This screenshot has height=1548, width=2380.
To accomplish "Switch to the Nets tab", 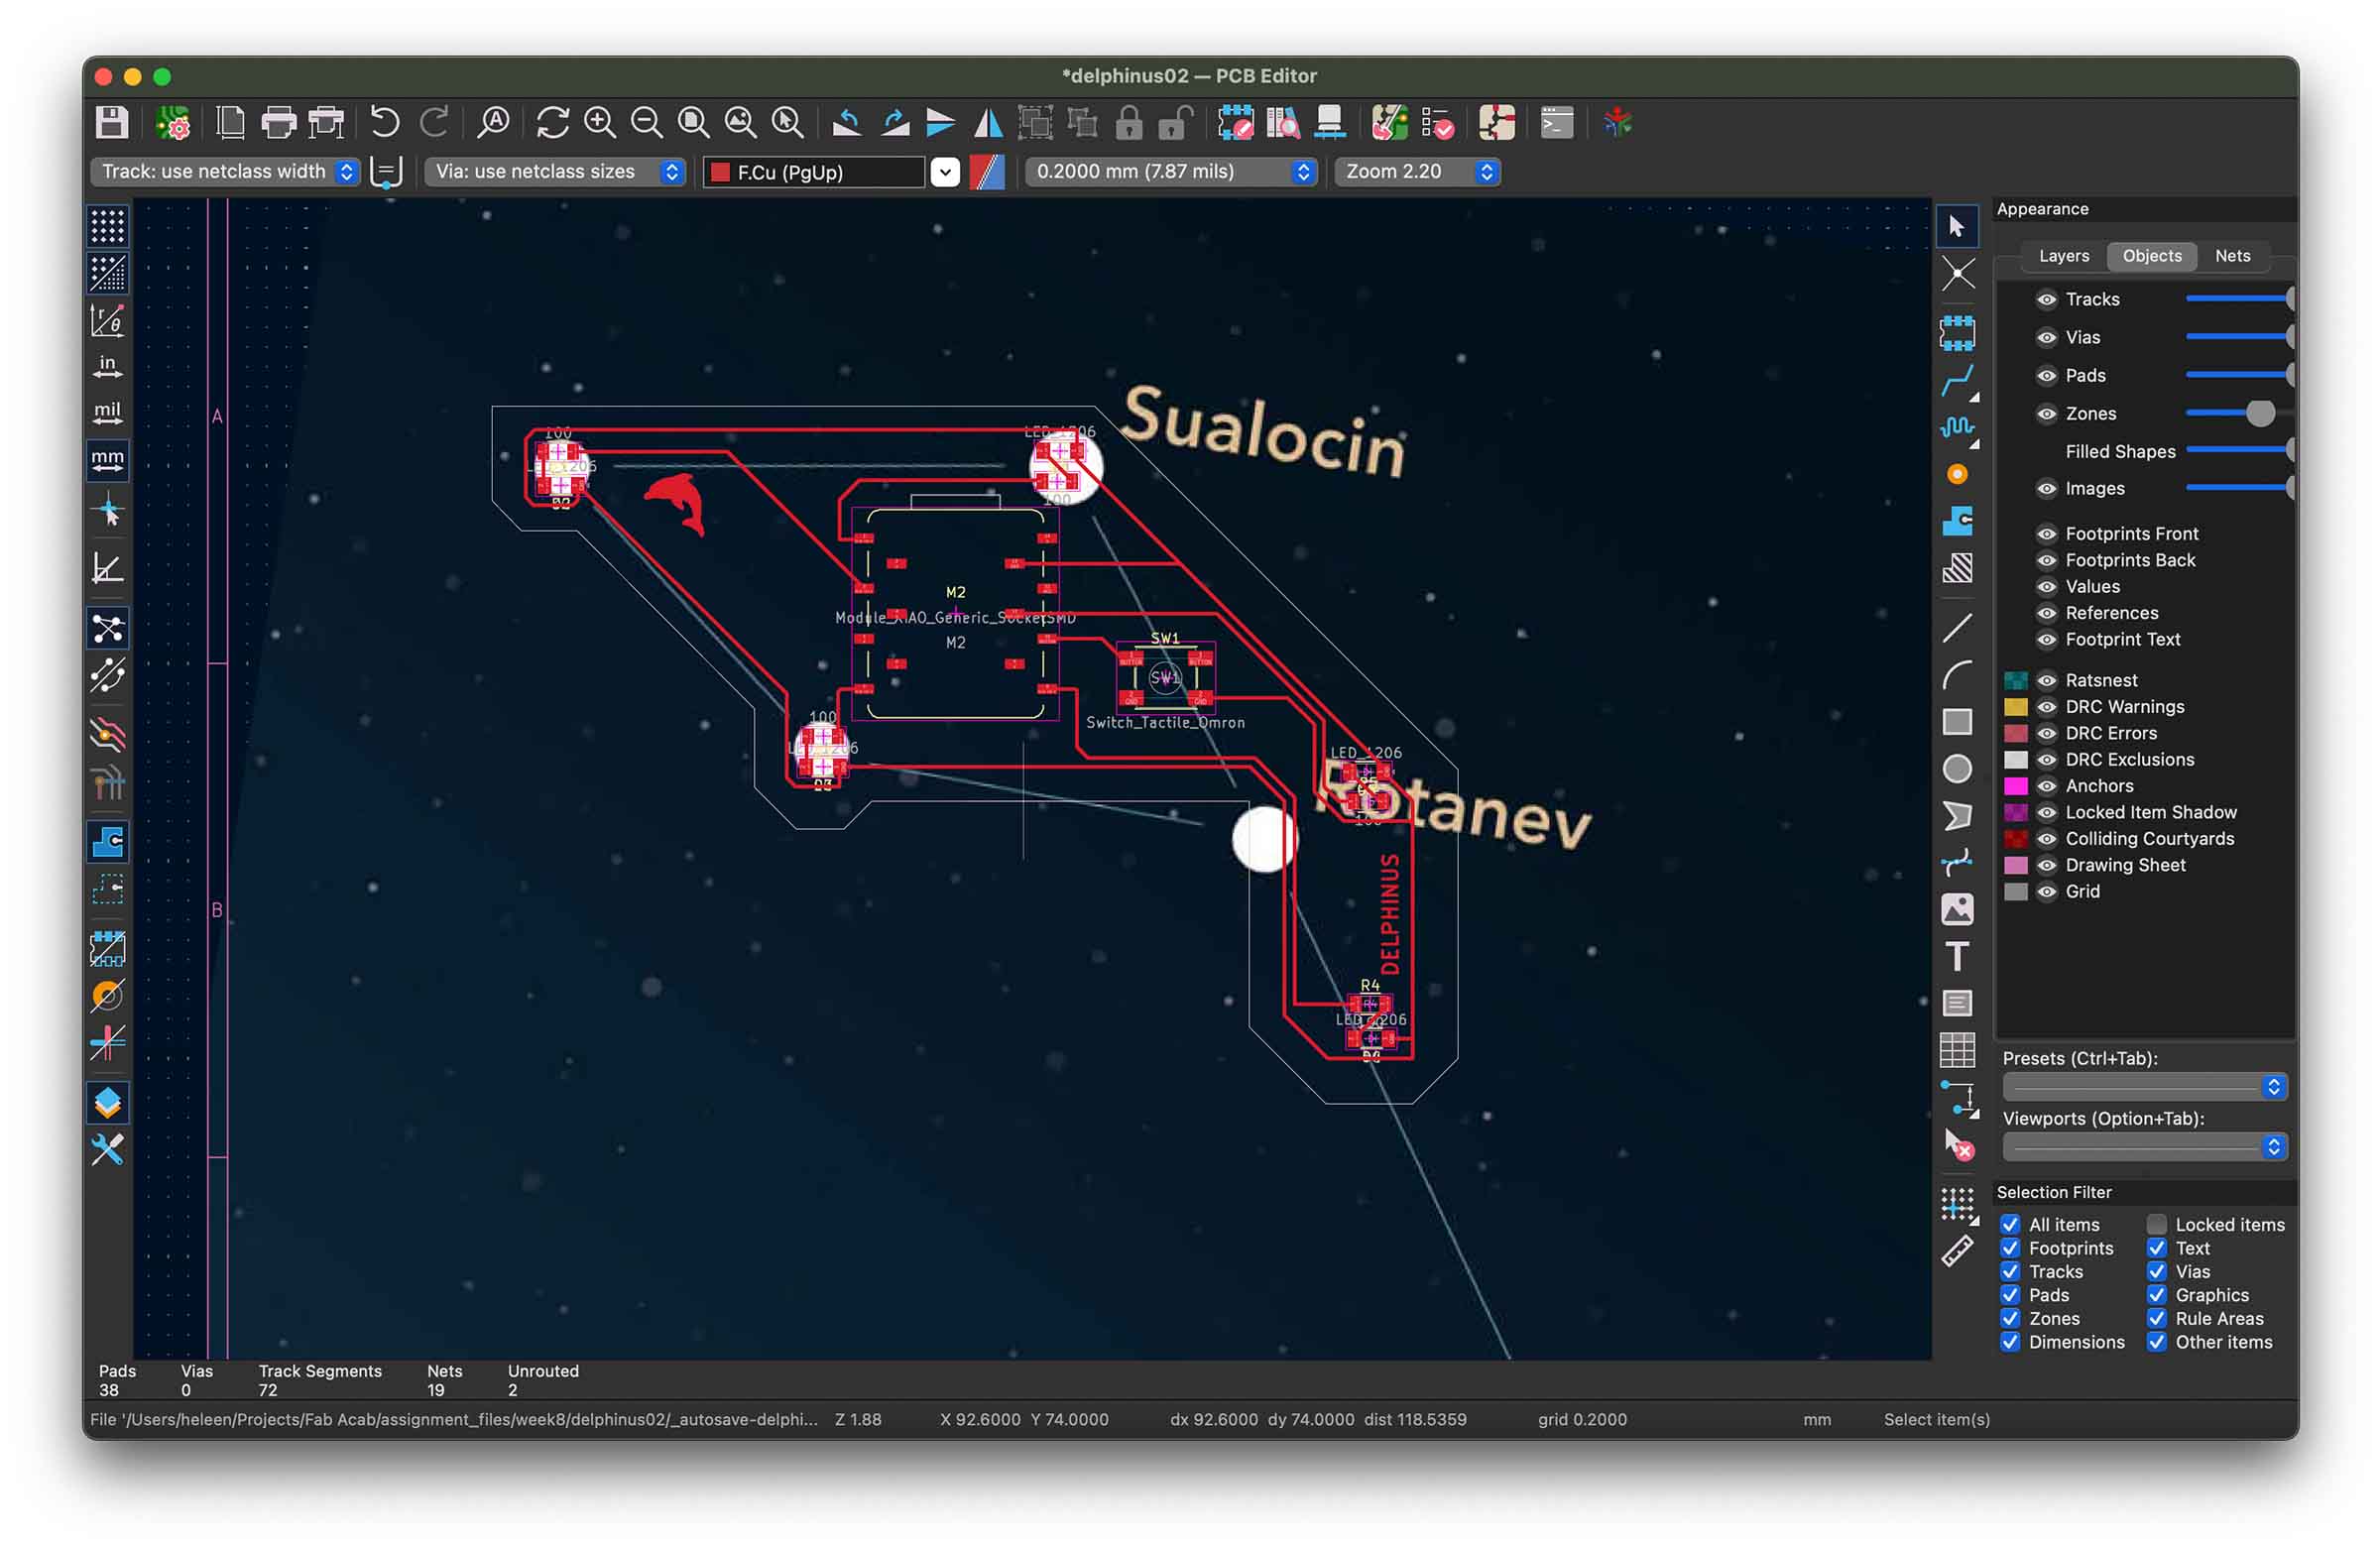I will (x=2231, y=256).
